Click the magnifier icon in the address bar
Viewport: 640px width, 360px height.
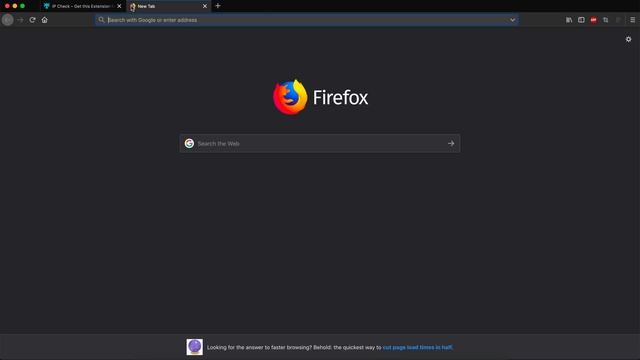point(101,20)
